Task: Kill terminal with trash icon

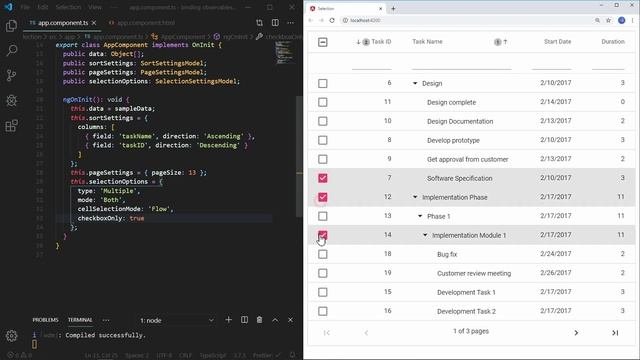Action: pos(260,320)
